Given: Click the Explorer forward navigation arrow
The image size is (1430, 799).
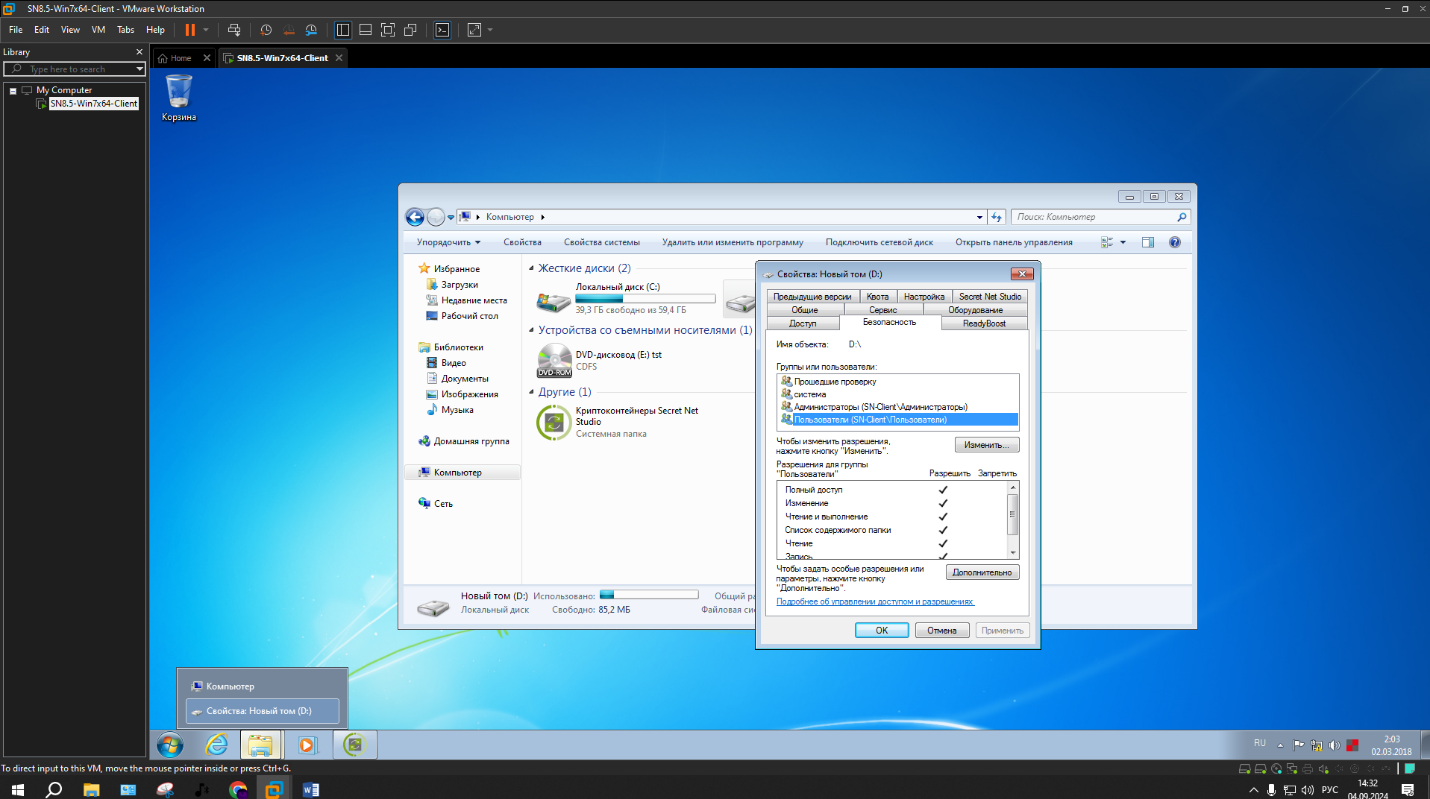Looking at the screenshot, I should coord(436,217).
